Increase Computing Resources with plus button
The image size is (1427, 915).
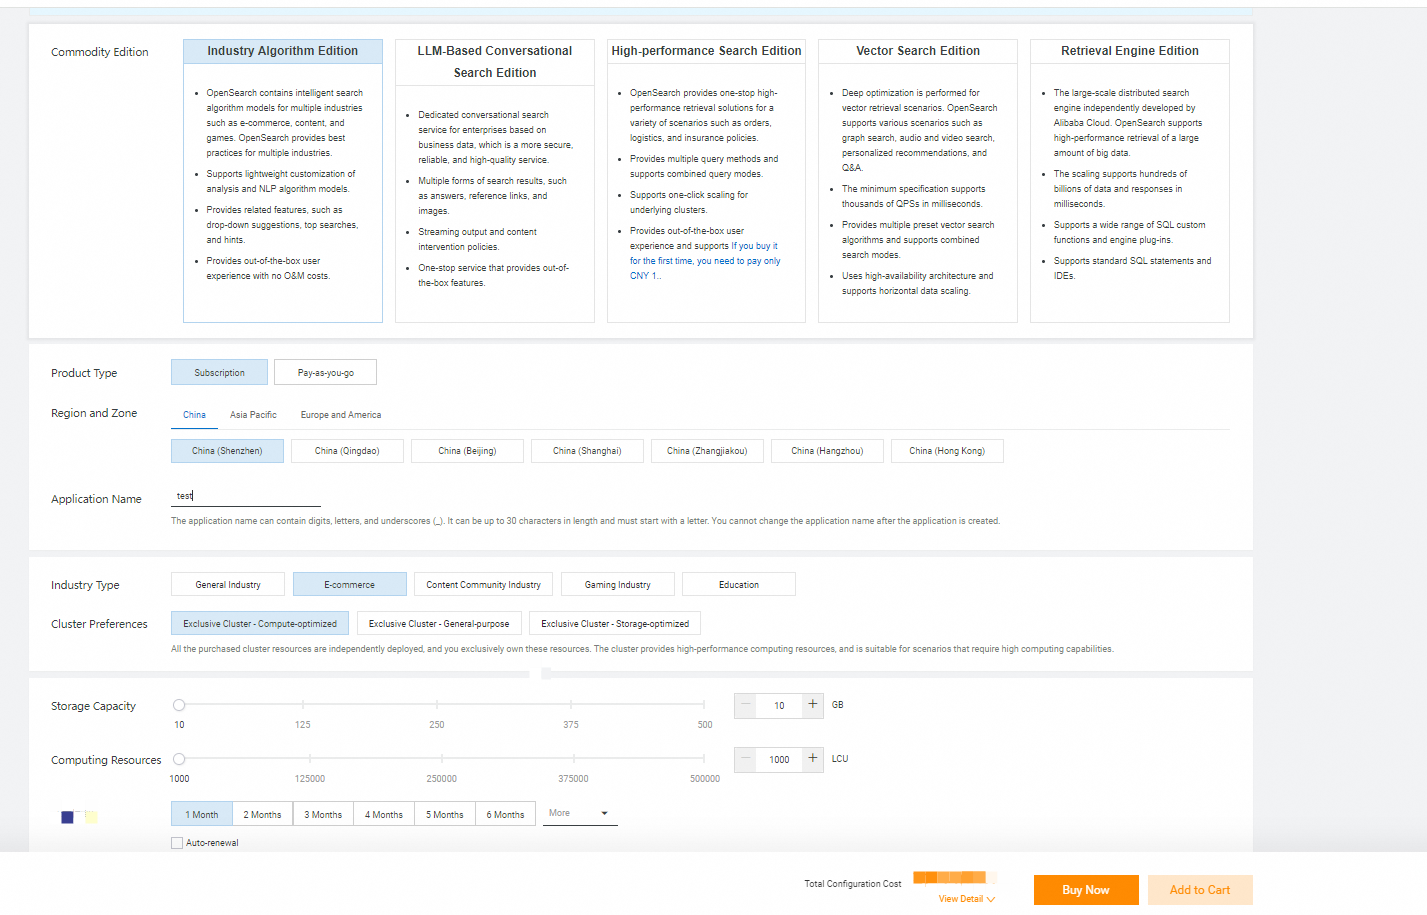point(813,759)
